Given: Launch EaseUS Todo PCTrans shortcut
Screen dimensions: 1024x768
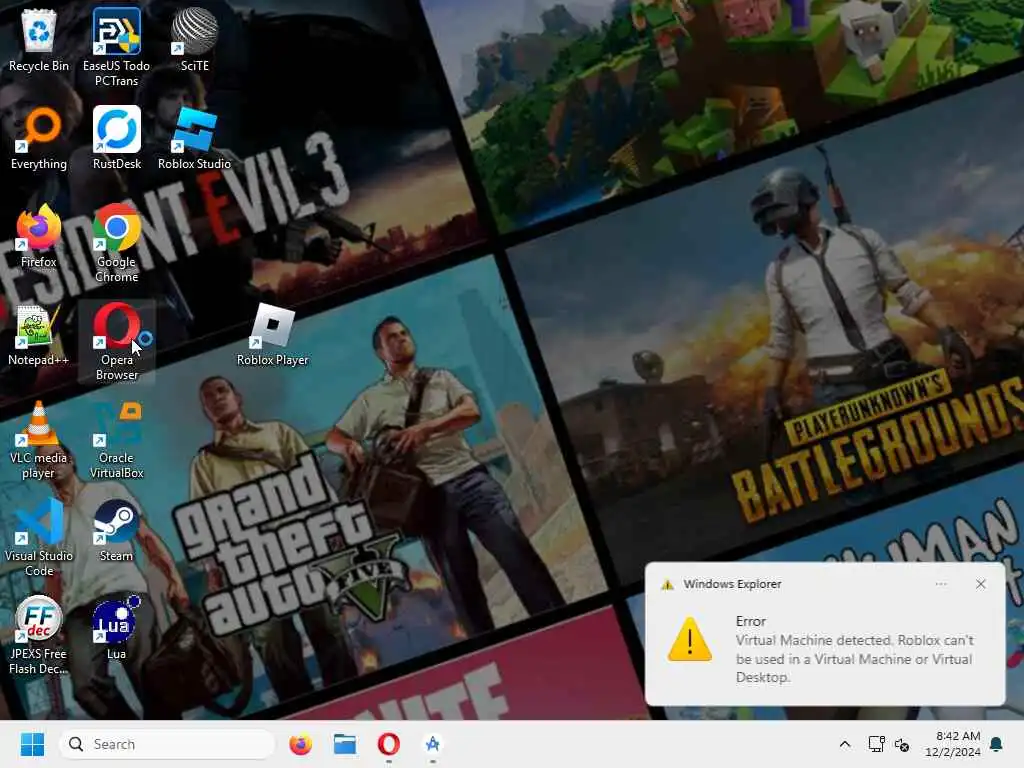Looking at the screenshot, I should pos(116,47).
